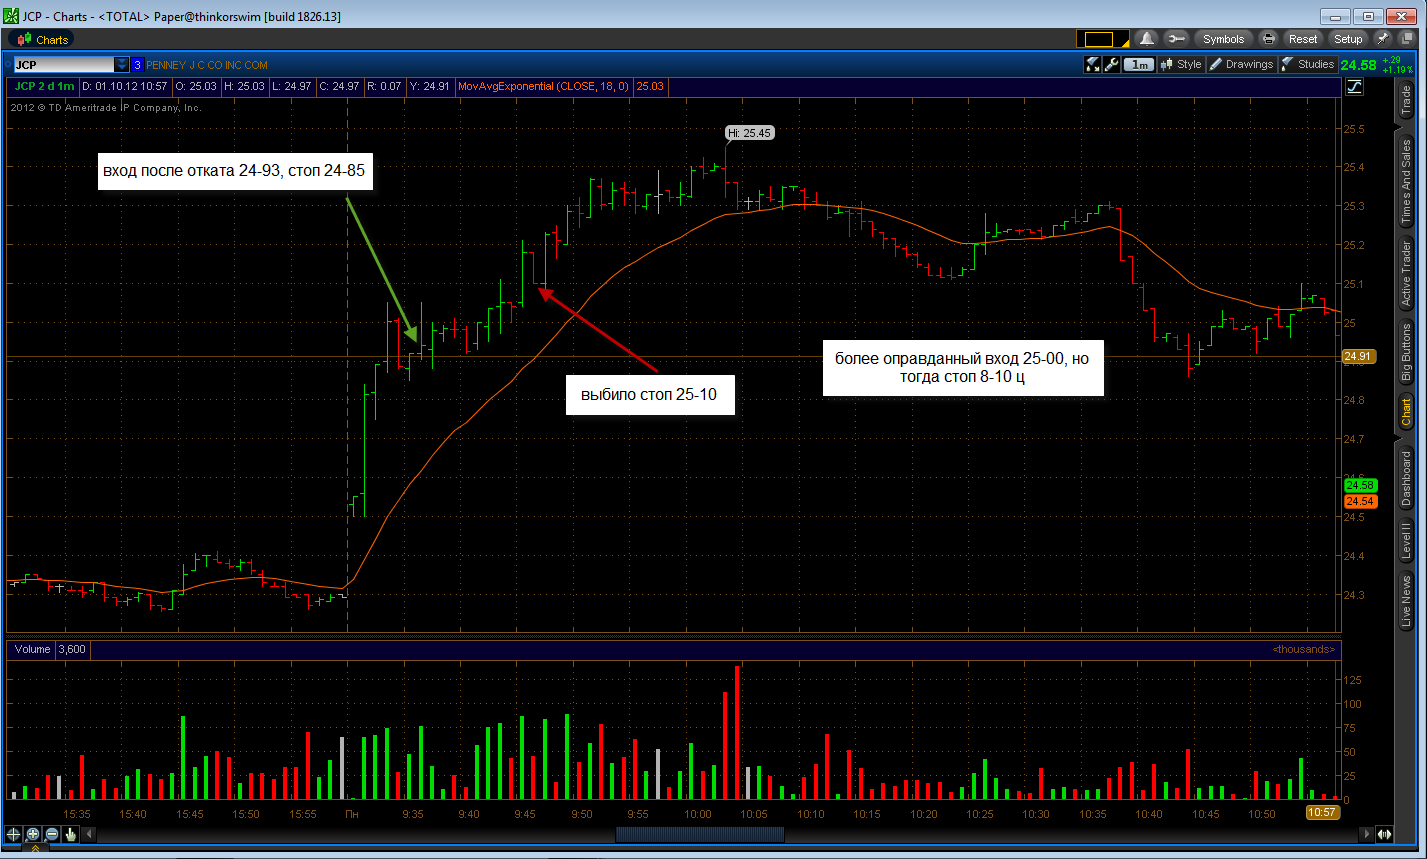Click the 'H: 25.03' high value

(244, 86)
